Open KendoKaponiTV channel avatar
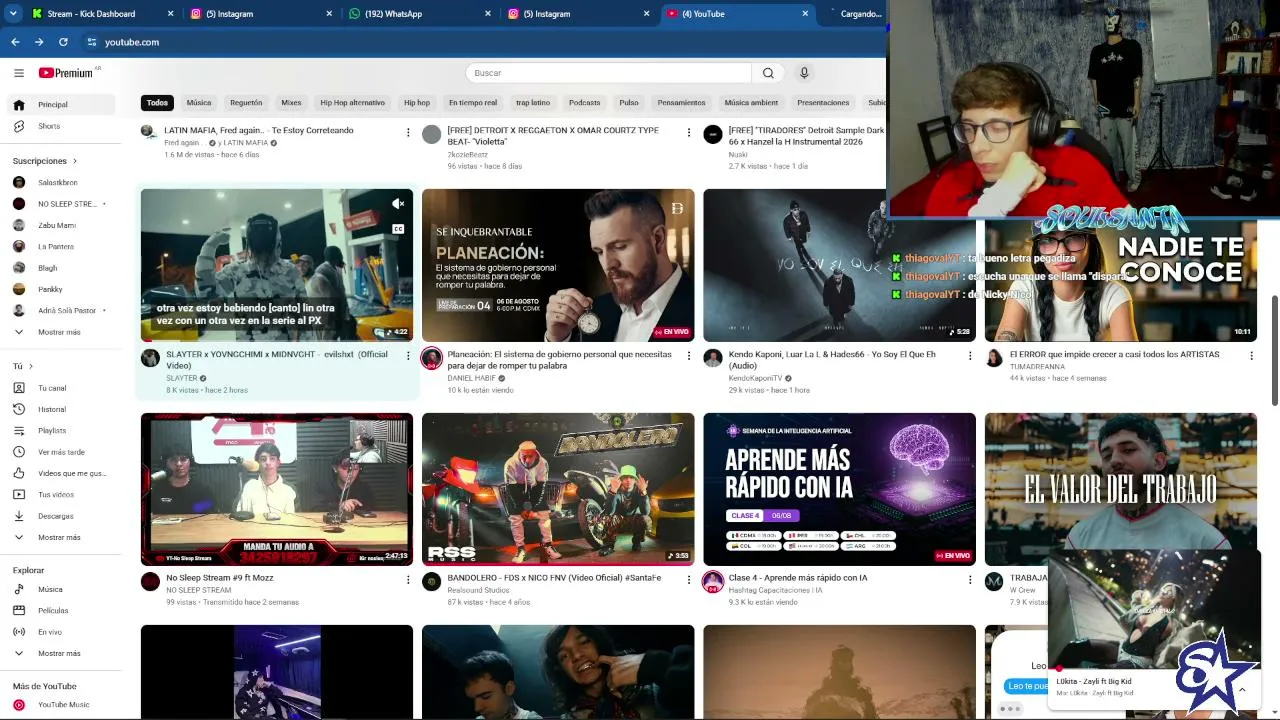 click(x=712, y=358)
